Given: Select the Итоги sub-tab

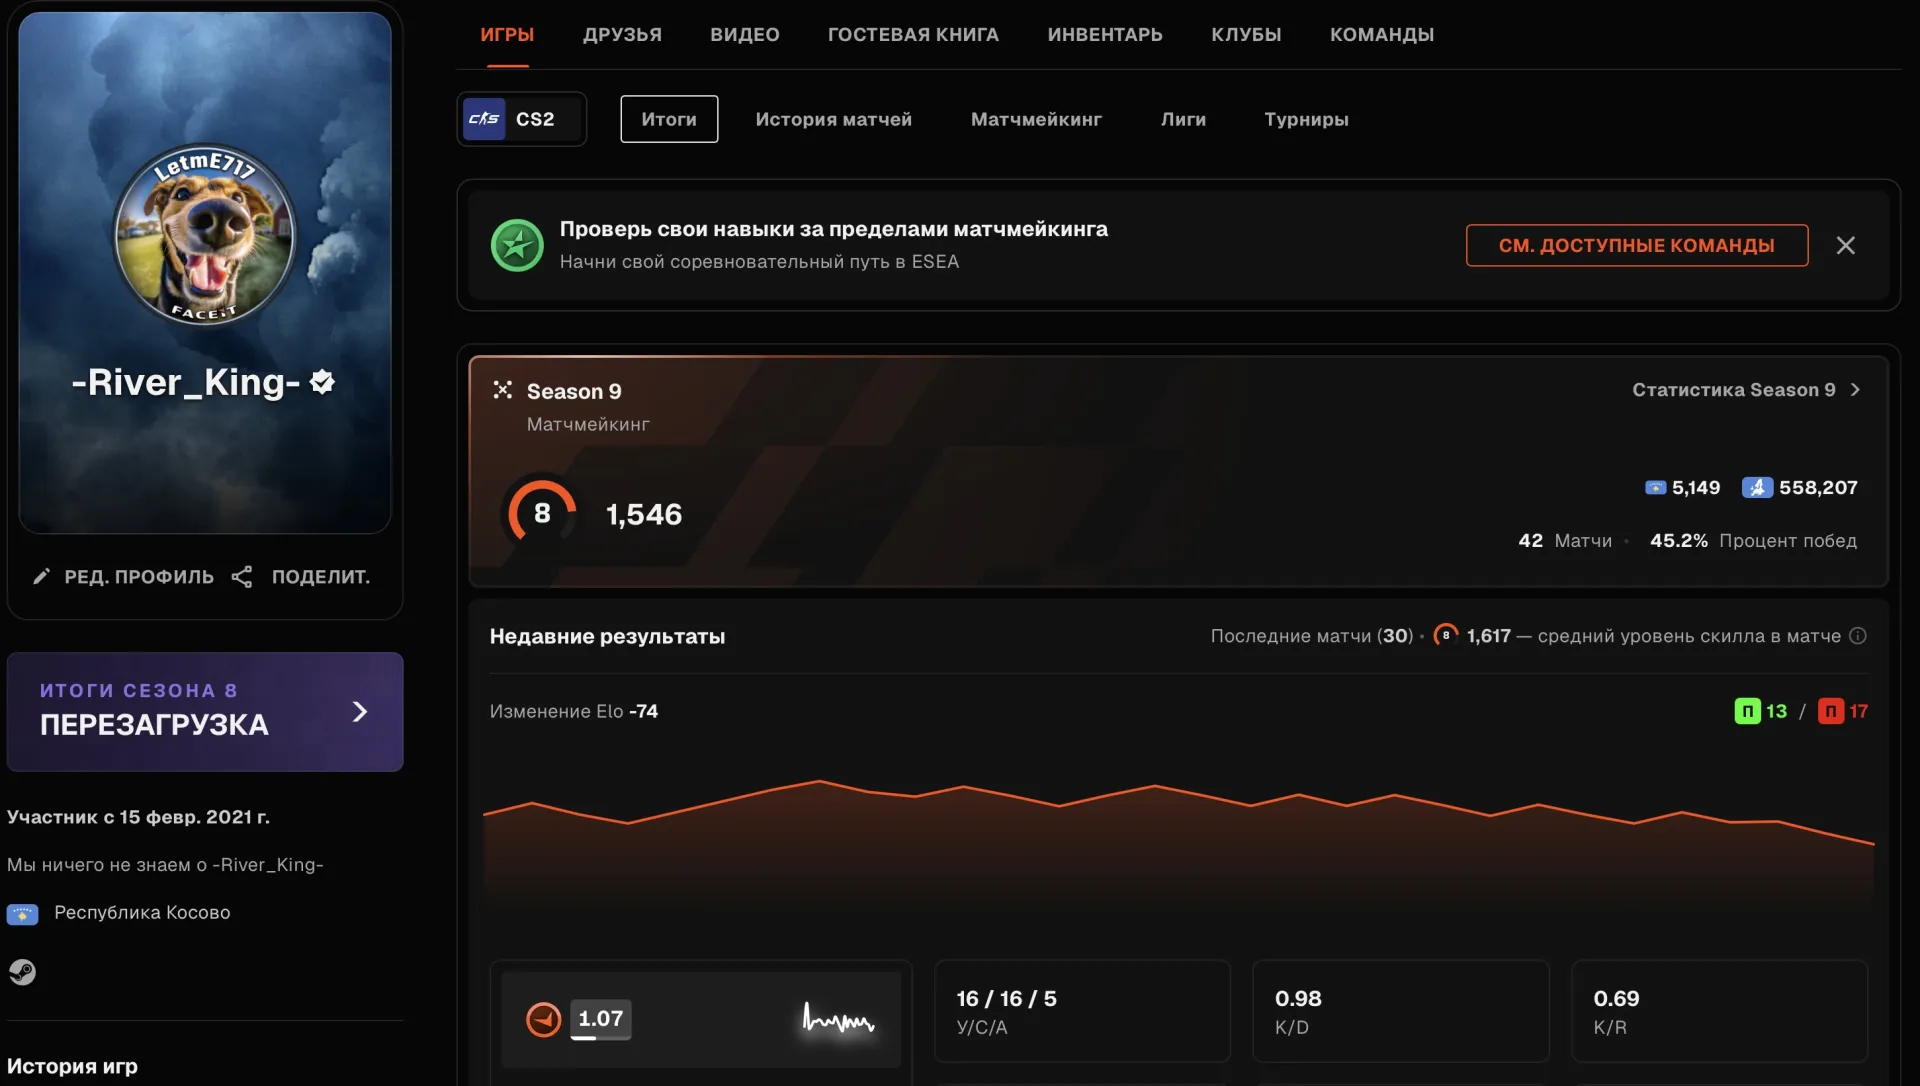Looking at the screenshot, I should [669, 119].
